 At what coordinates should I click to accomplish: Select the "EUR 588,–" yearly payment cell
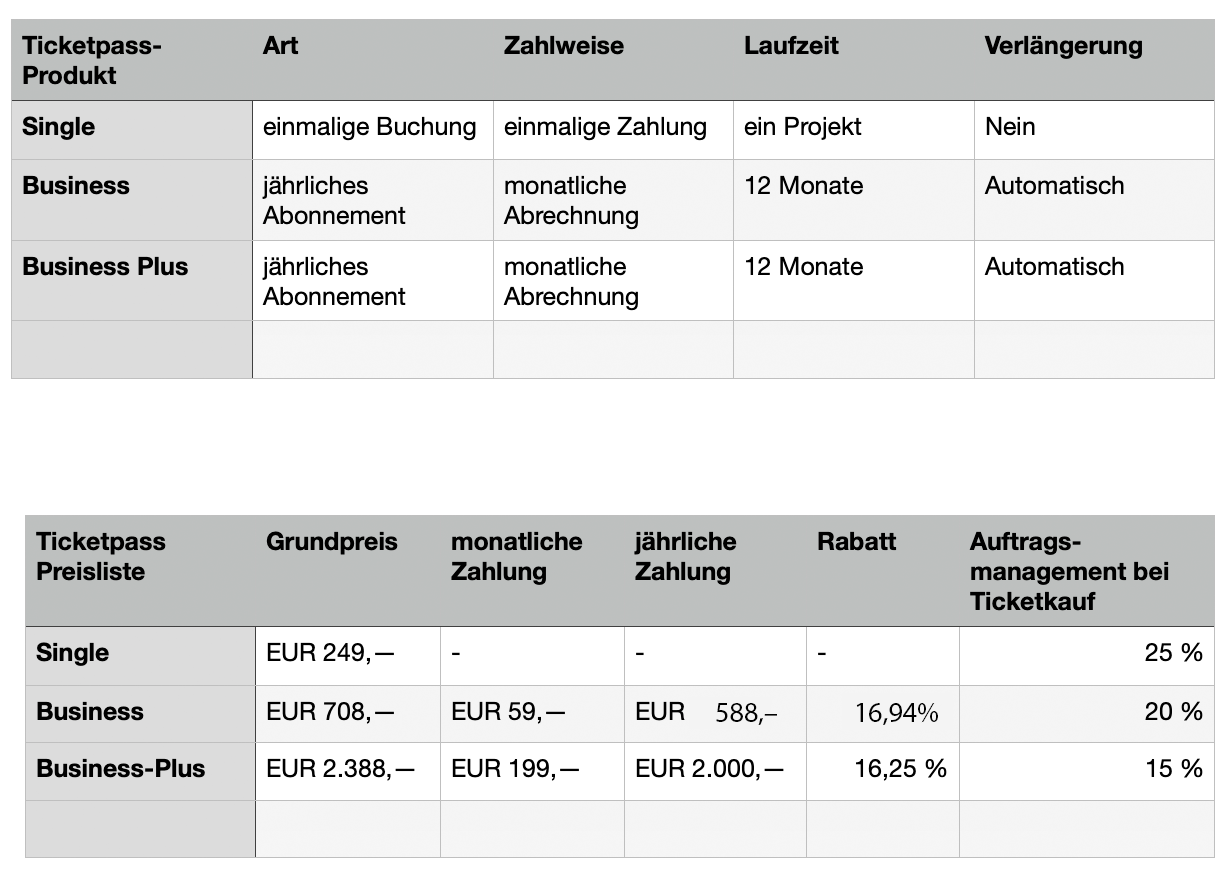pyautogui.click(x=707, y=713)
